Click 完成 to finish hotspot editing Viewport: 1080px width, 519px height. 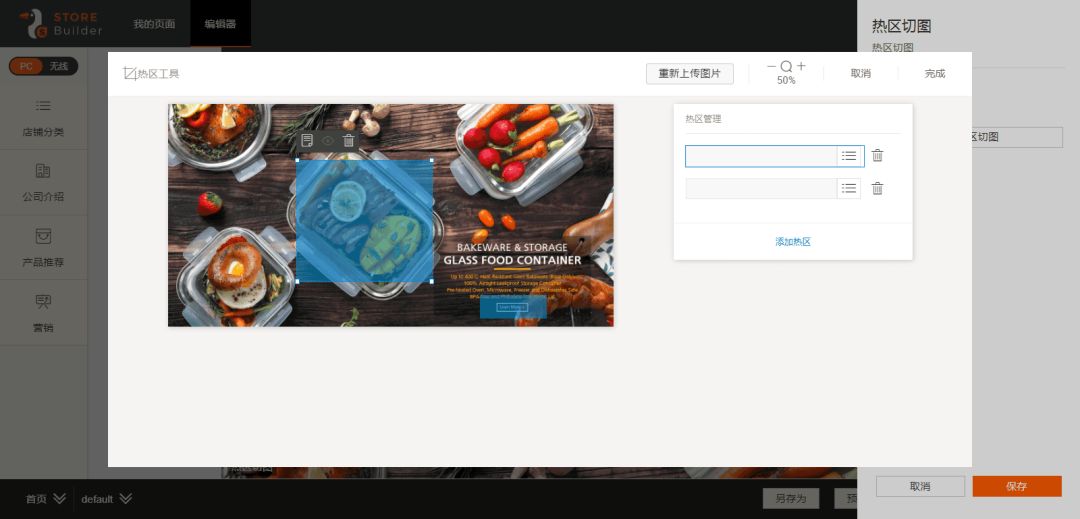click(935, 74)
